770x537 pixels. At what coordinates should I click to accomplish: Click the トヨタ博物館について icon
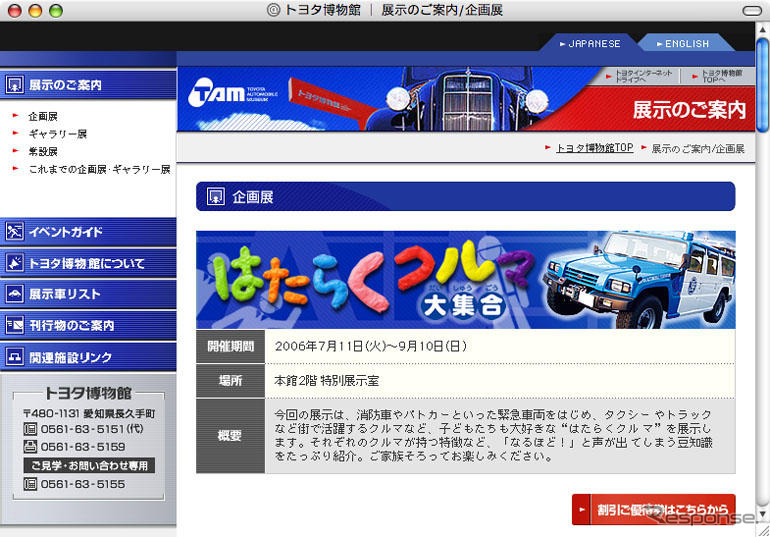point(15,263)
